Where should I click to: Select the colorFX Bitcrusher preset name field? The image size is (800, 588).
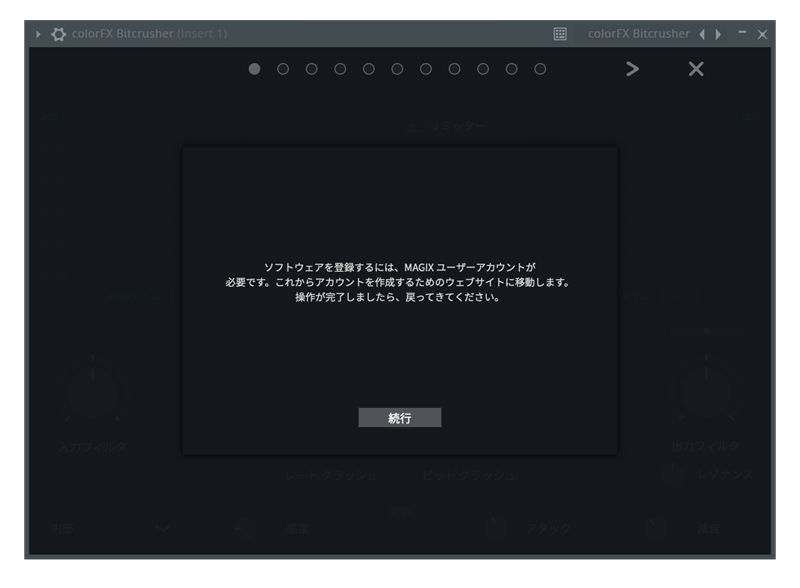638,34
